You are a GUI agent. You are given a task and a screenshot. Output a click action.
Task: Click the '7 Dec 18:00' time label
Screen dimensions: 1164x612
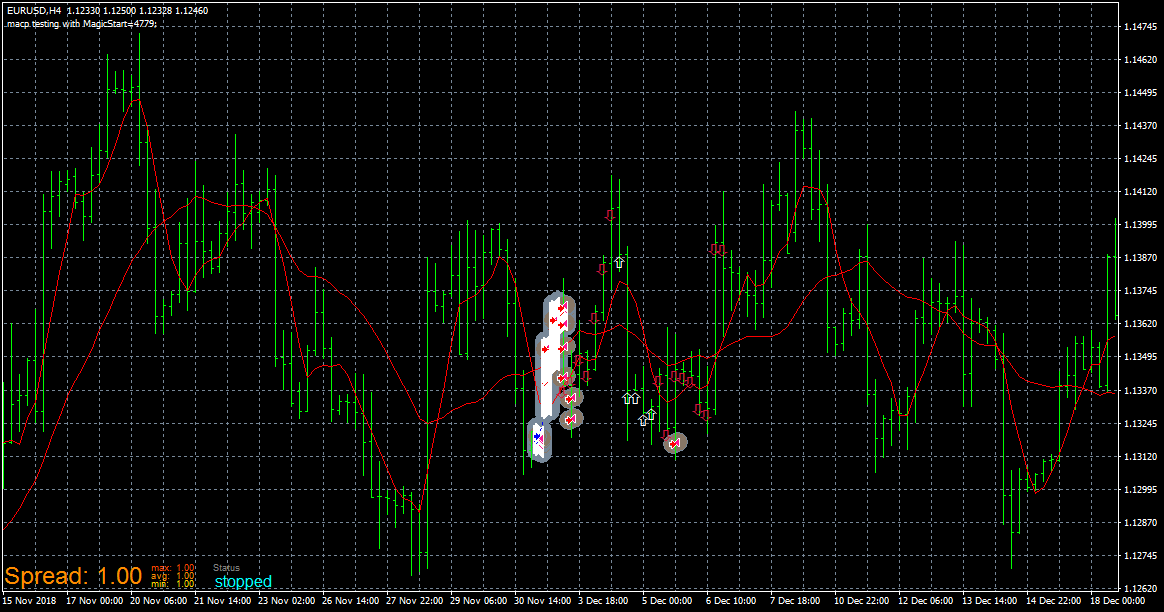tap(795, 600)
